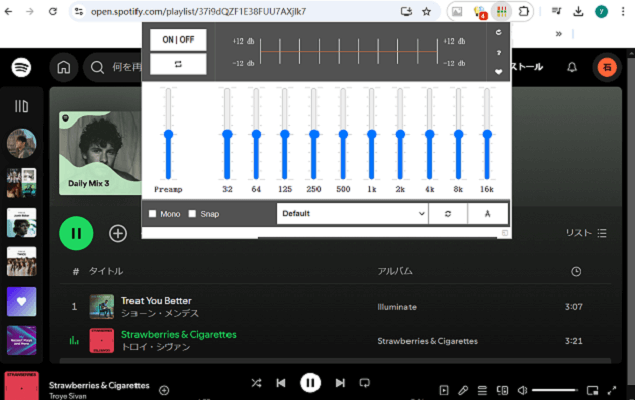Image resolution: width=635 pixels, height=400 pixels.
Task: Enable the Snap checkbox
Action: pyautogui.click(x=192, y=214)
